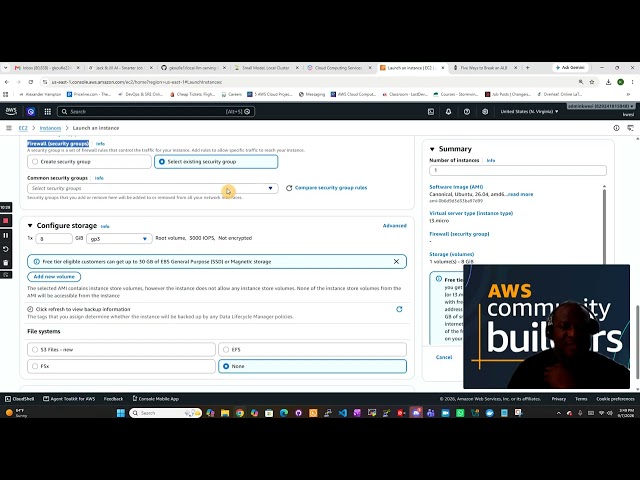Viewport: 640px width, 480px height.
Task: Click the Firewall (security group) summary link
Action: pyautogui.click(x=459, y=234)
